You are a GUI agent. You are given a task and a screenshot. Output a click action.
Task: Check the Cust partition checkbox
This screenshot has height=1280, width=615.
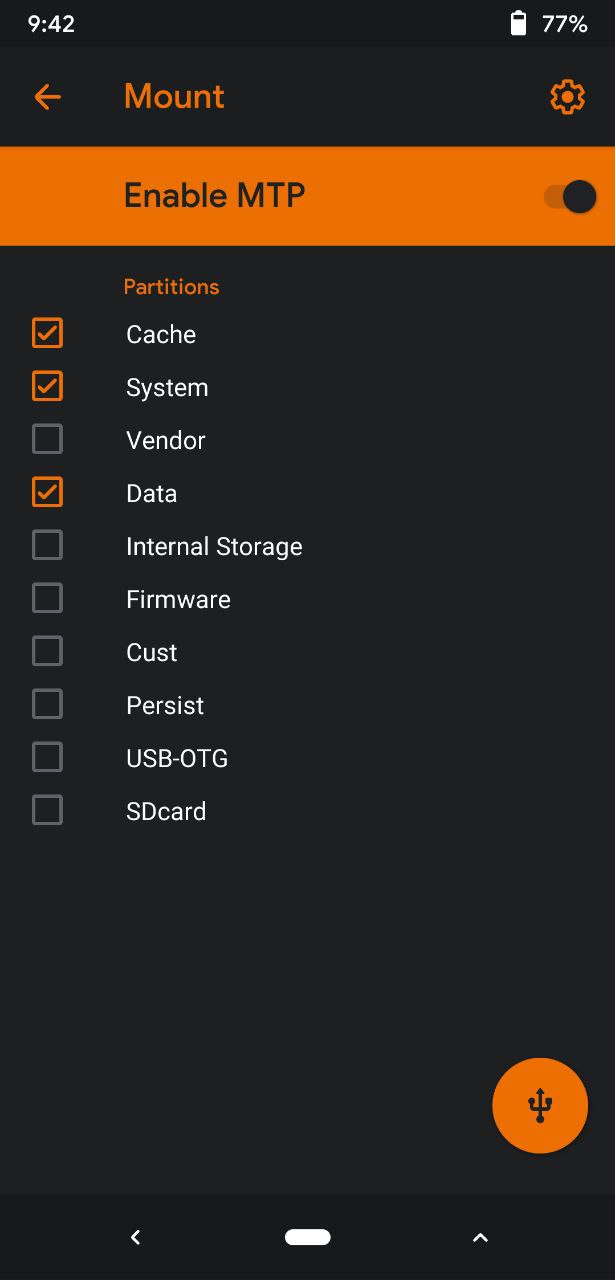[x=47, y=651]
